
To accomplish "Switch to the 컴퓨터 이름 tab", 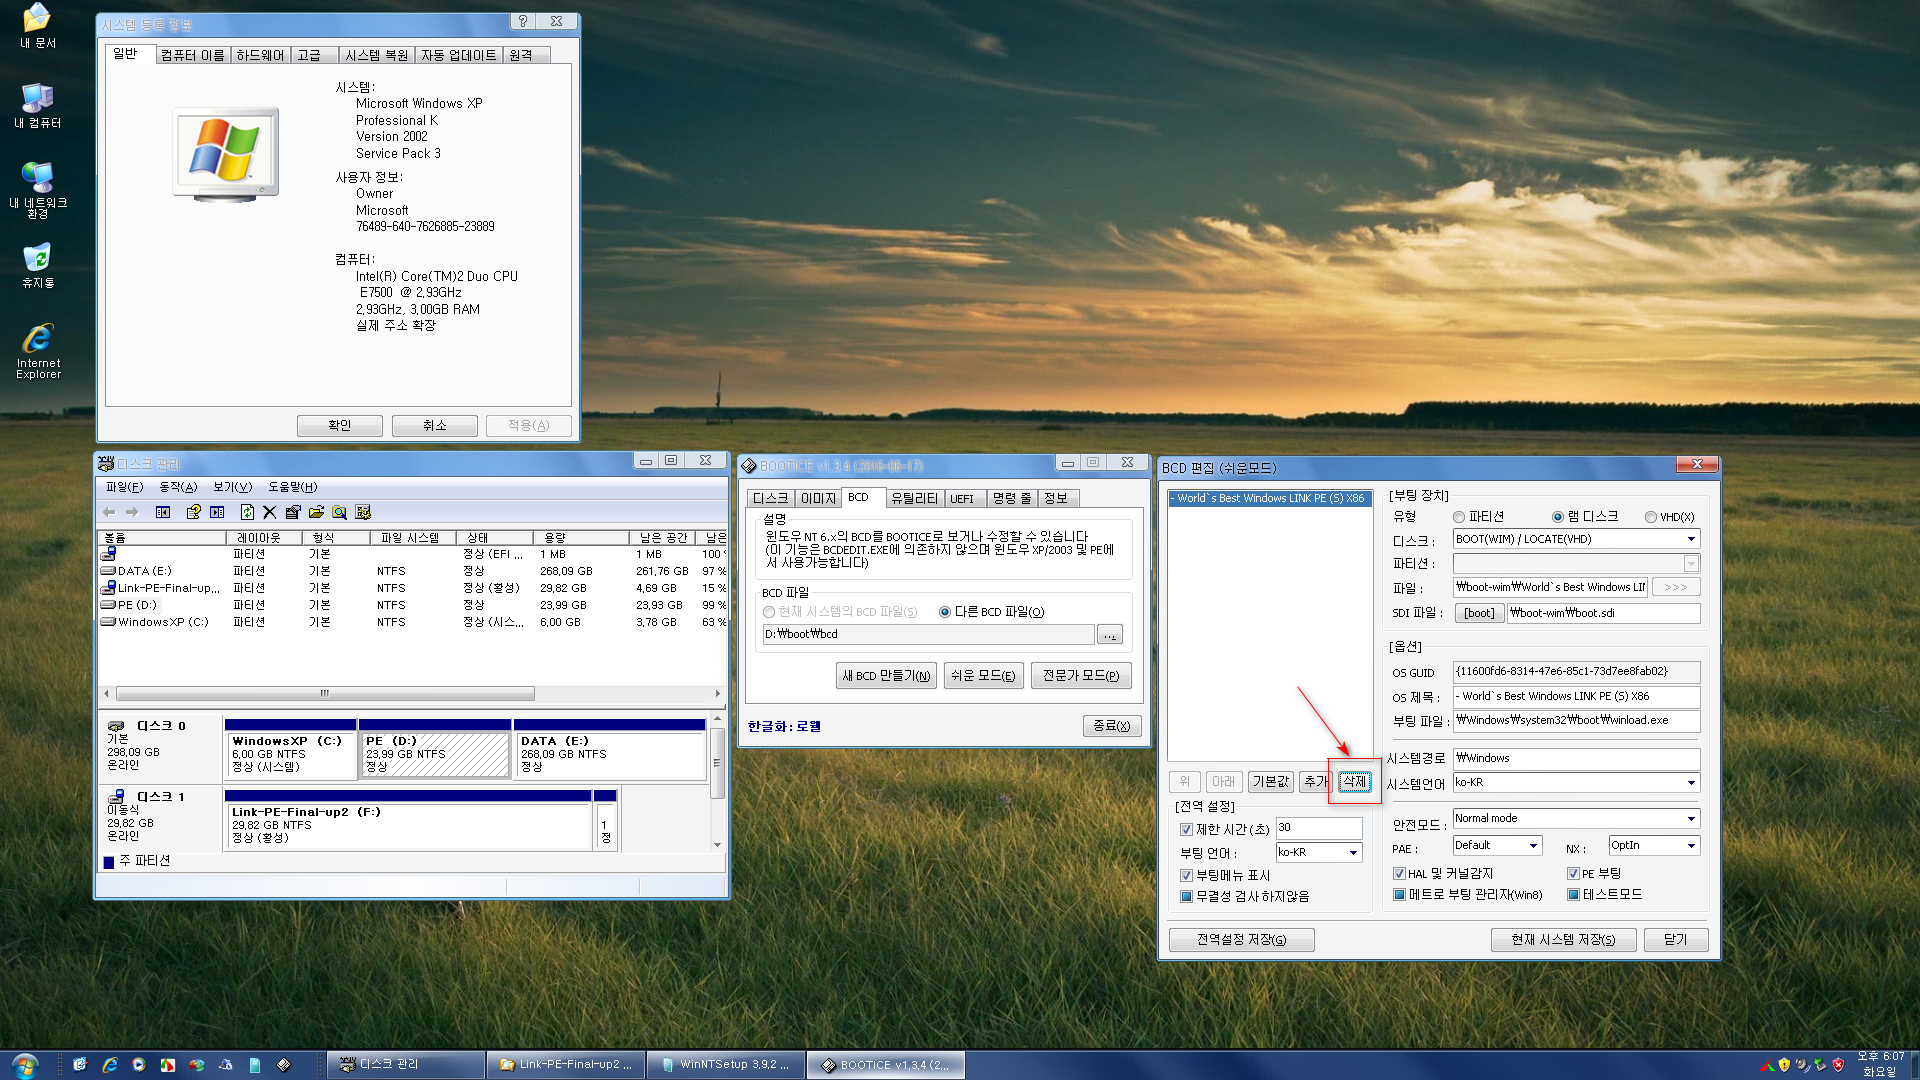I will tap(193, 55).
